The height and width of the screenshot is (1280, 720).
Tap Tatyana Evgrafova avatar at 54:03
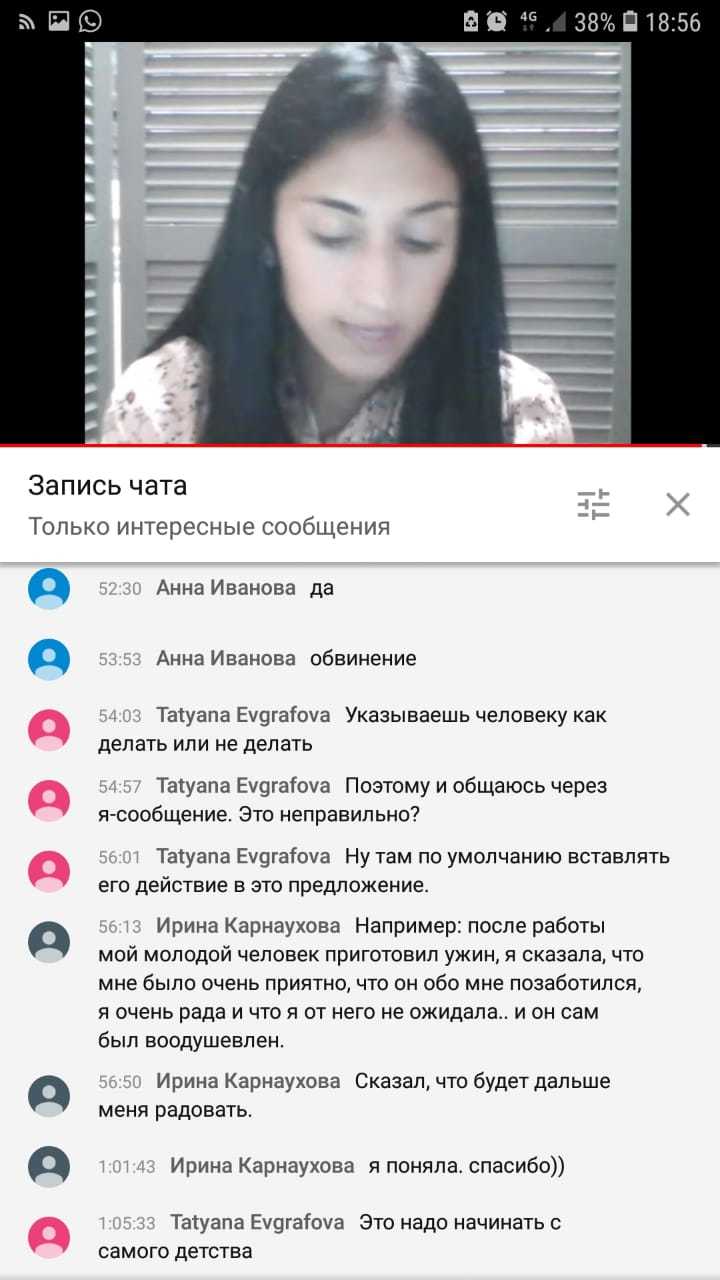tap(49, 729)
